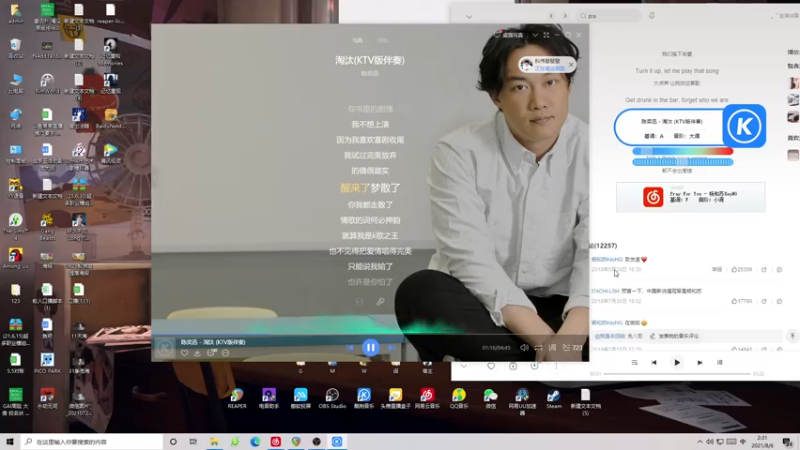Click NetEase comment input box

(x=687, y=336)
